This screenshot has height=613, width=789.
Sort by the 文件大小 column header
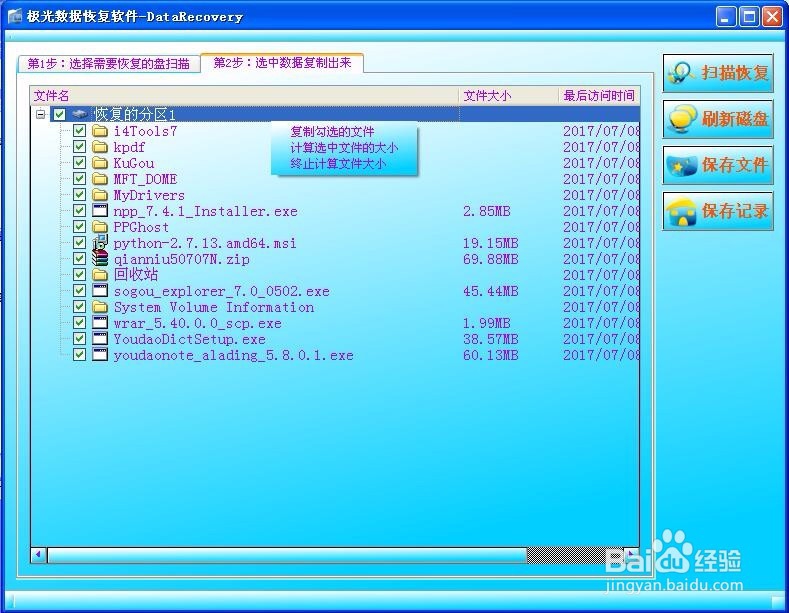coord(508,96)
